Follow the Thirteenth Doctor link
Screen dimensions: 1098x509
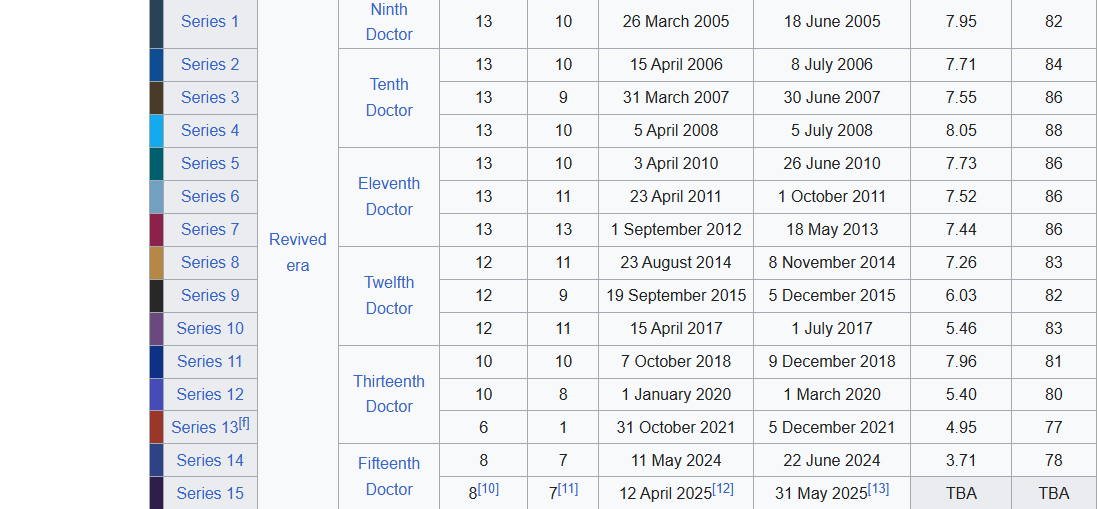click(389, 394)
